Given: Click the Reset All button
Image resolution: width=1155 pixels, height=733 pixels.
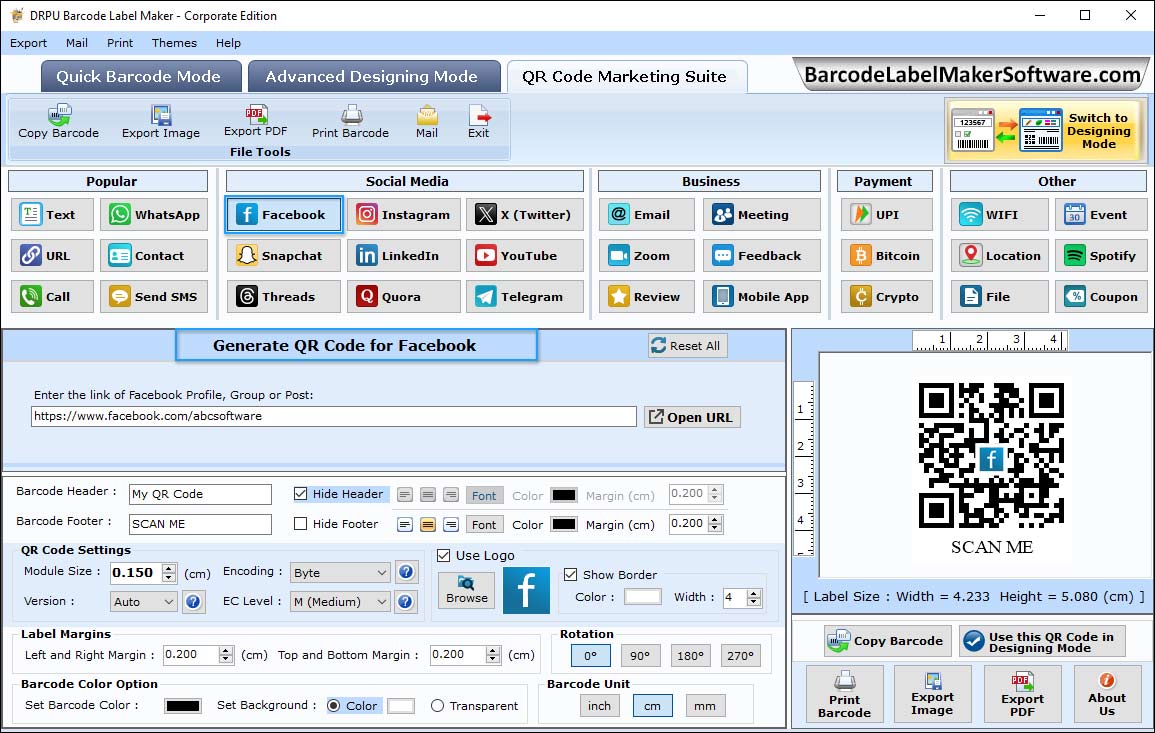Looking at the screenshot, I should coord(687,346).
